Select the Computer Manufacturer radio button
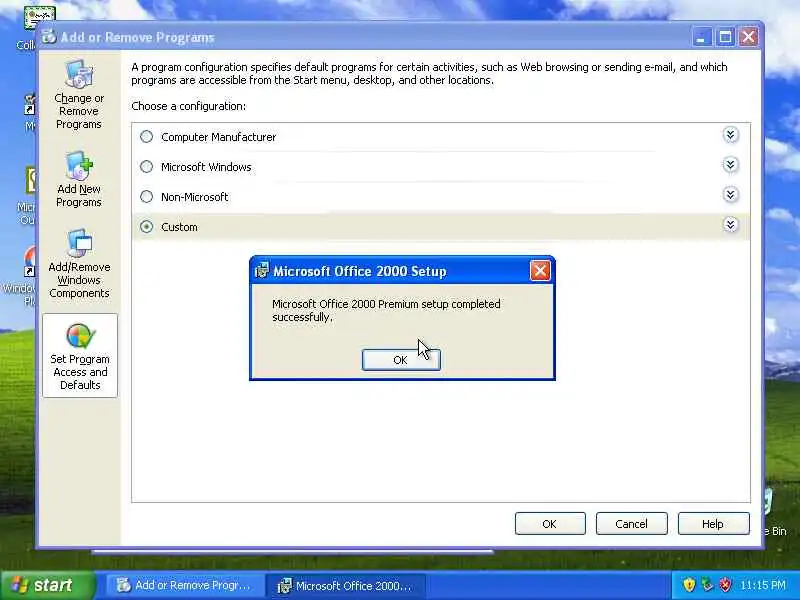The image size is (800, 600). [x=146, y=137]
